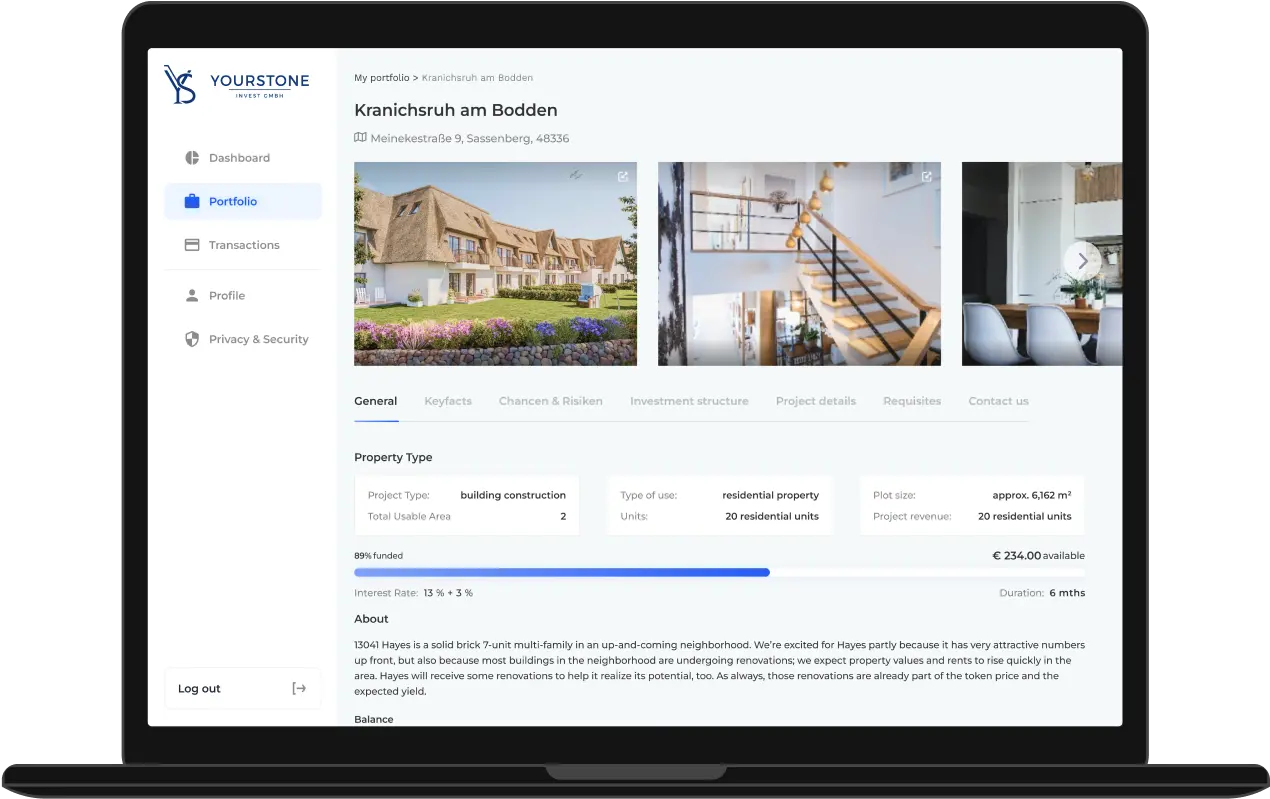Advance the image carousel with the right chevron
This screenshot has width=1270, height=799.
pyautogui.click(x=1082, y=260)
